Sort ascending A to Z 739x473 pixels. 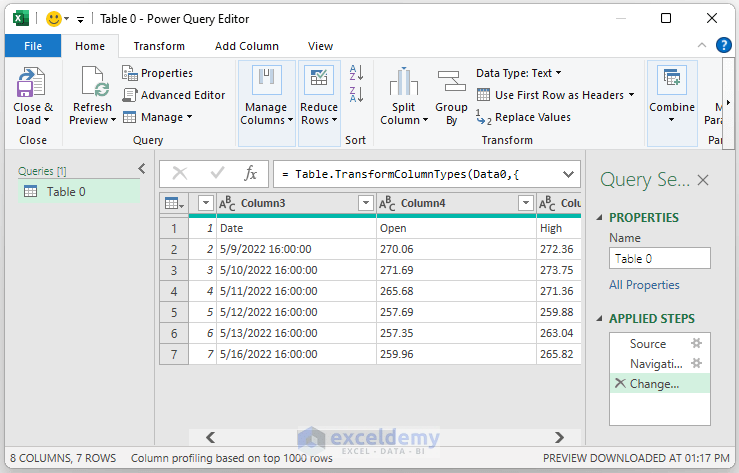356,73
